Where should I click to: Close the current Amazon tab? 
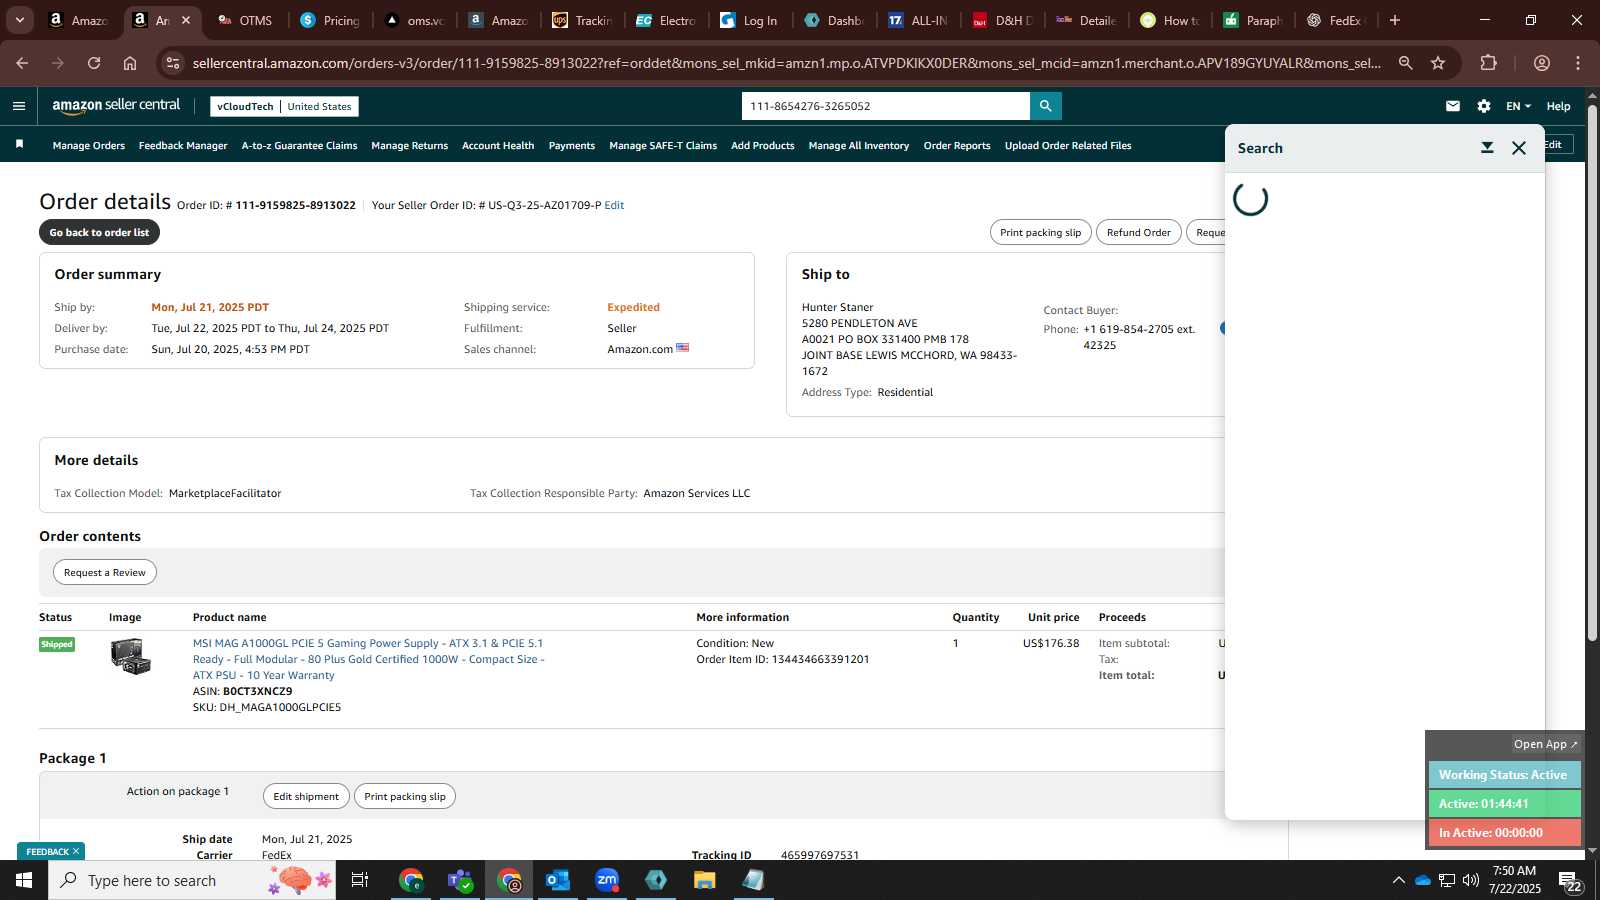click(x=186, y=20)
